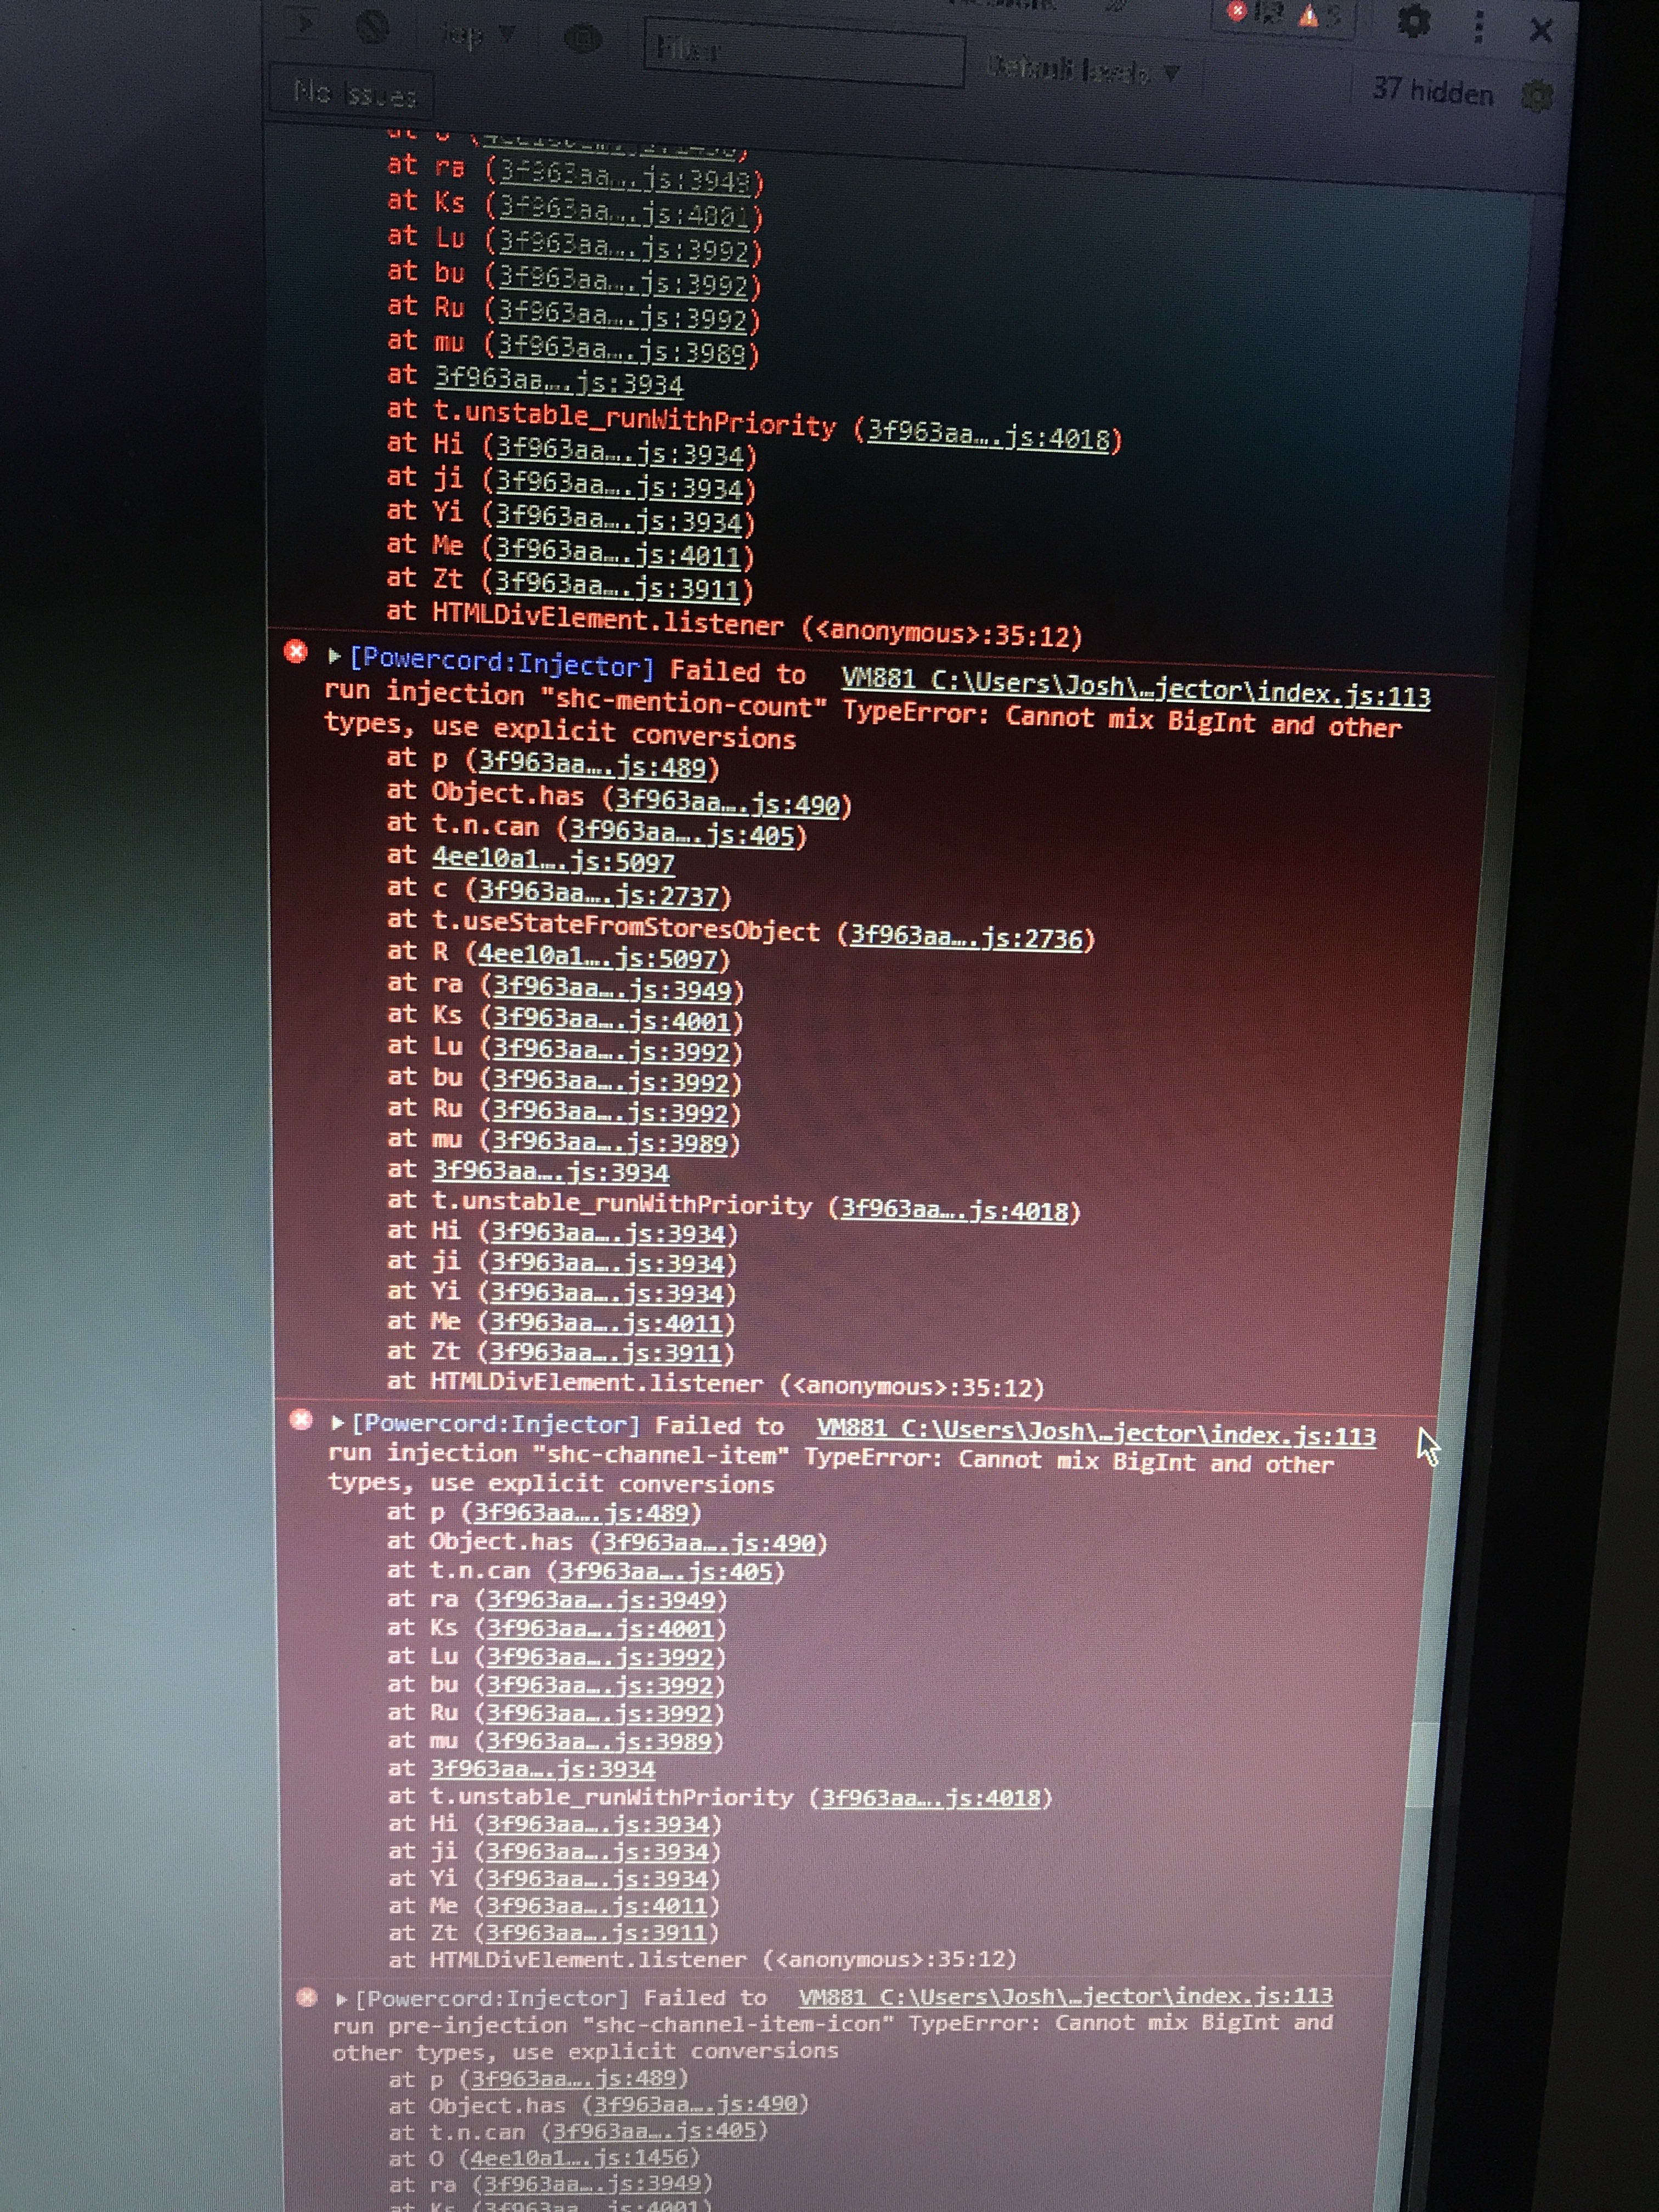Open VM881 index.js:113 link for shc-channel-item-icon
1659x2212 pixels.
click(x=1066, y=1996)
